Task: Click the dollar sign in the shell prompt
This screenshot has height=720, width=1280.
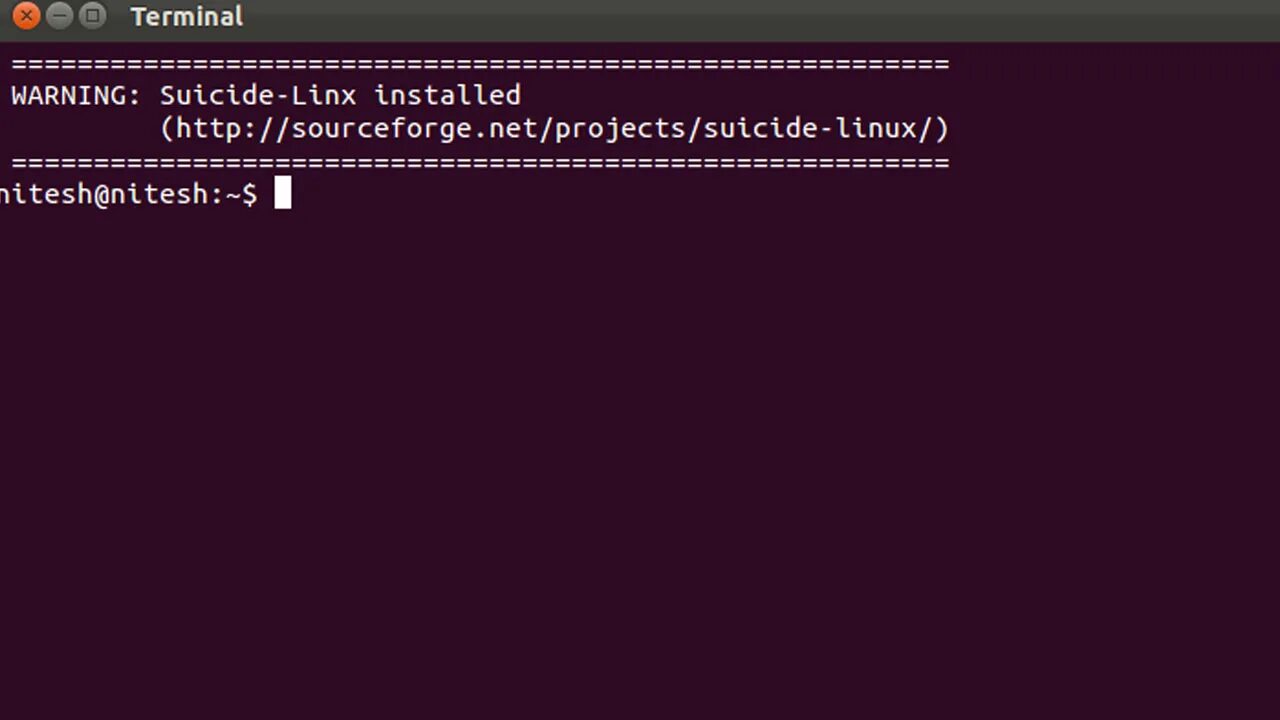Action: tap(249, 194)
